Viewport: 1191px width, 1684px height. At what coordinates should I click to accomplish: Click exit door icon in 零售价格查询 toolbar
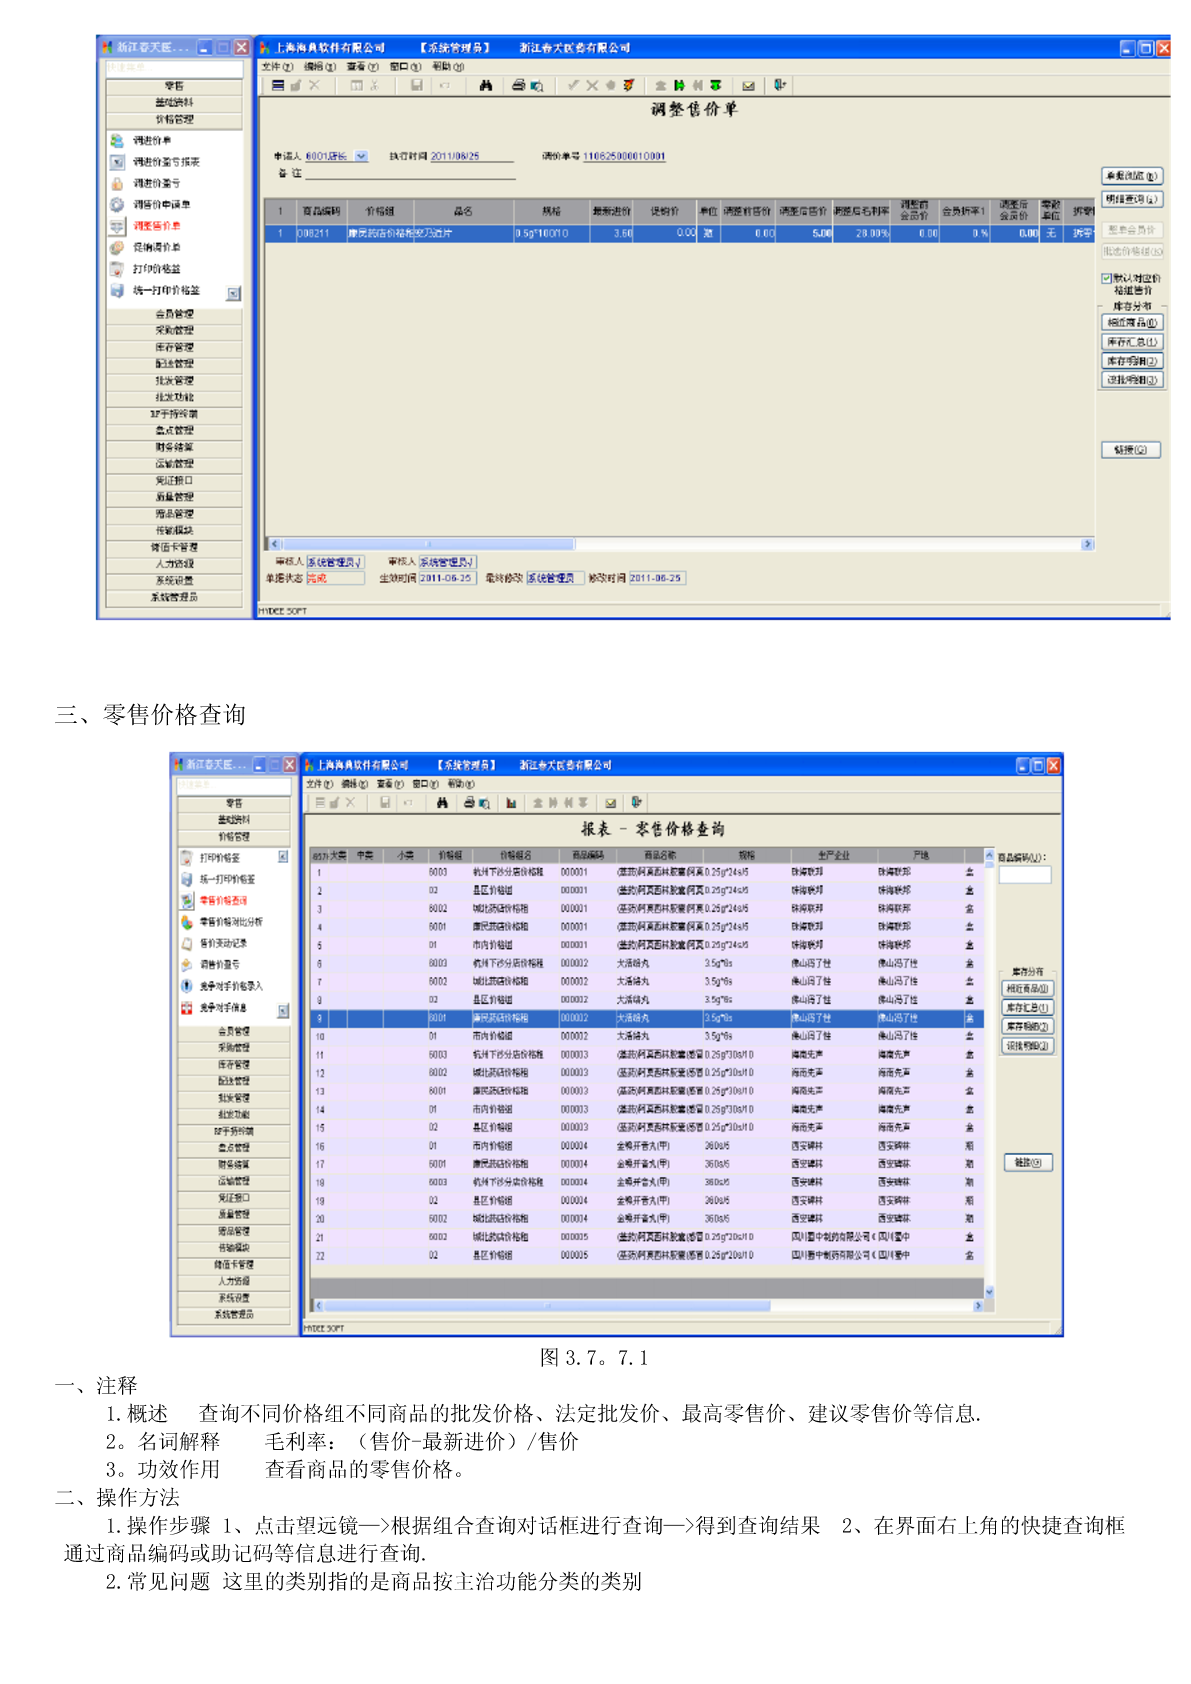(x=636, y=803)
